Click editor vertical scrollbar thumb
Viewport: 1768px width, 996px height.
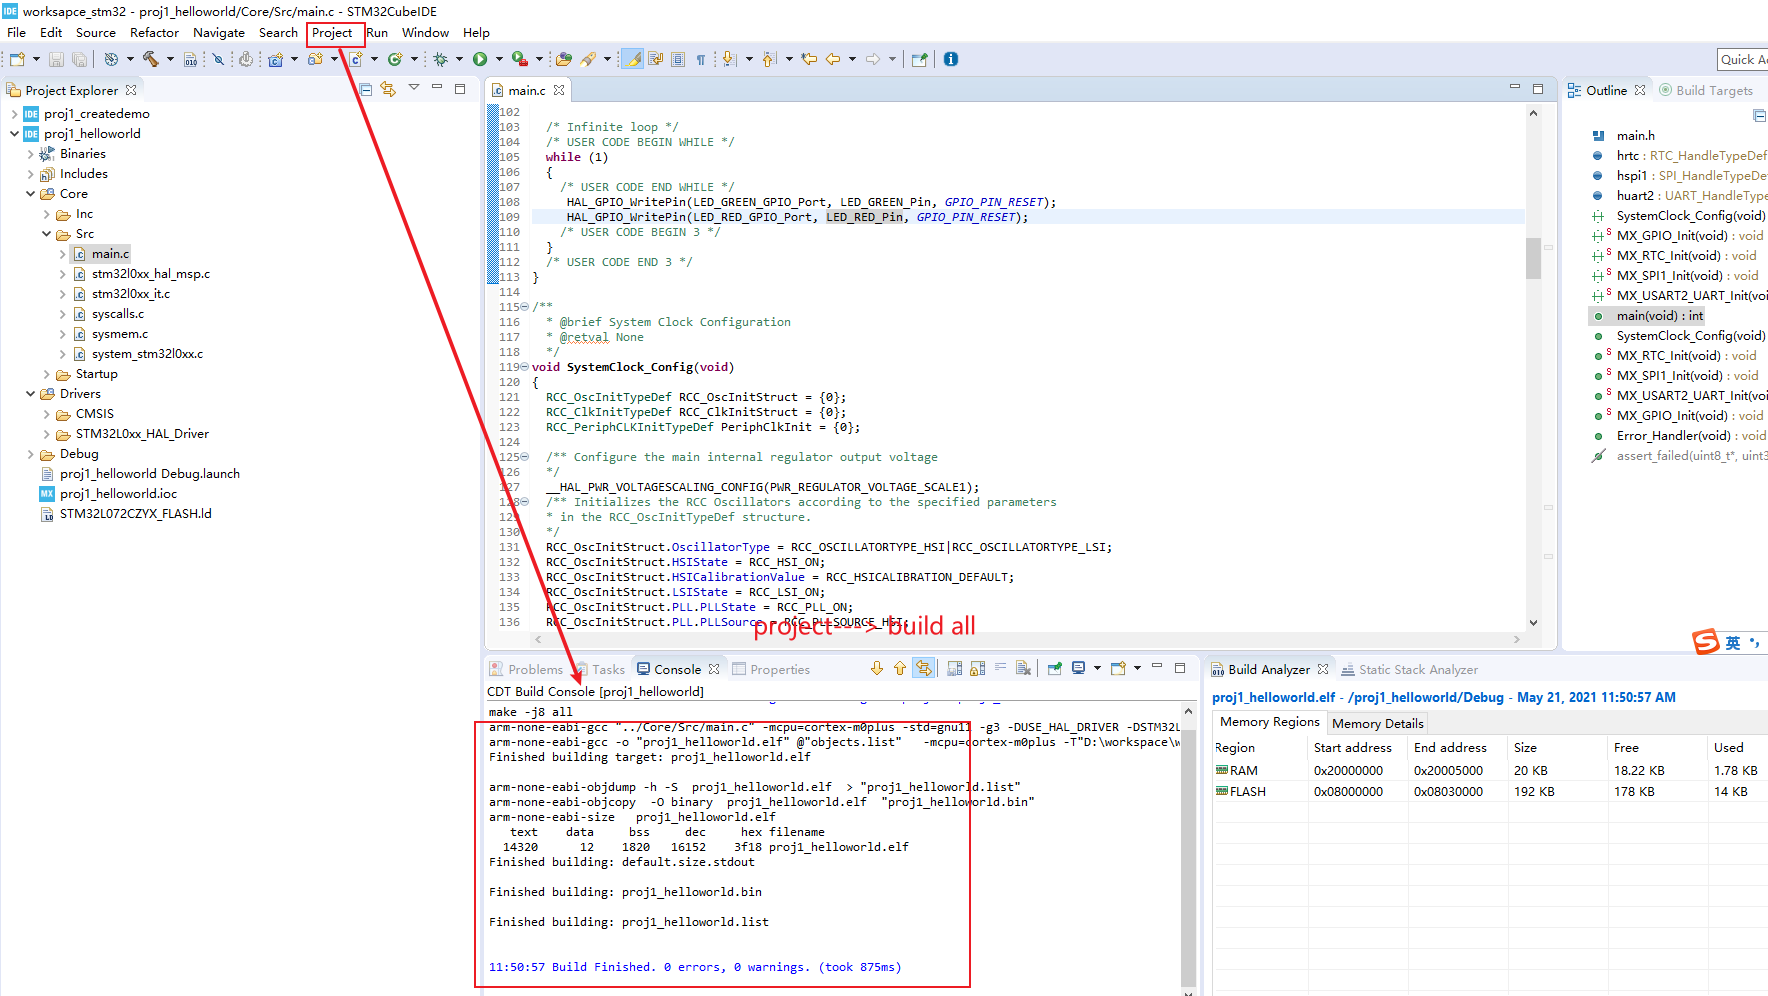pyautogui.click(x=1533, y=258)
